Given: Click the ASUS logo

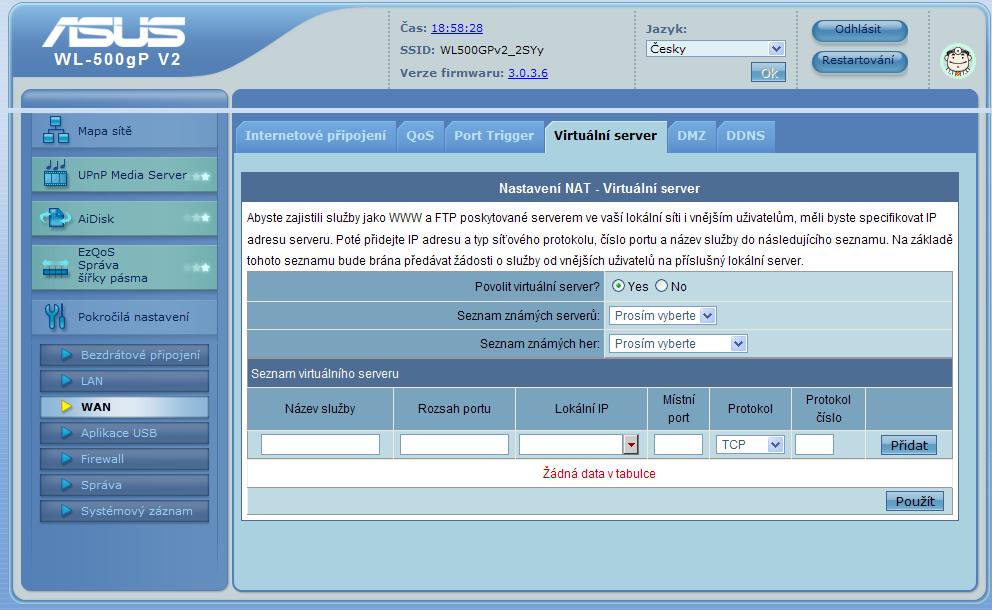Looking at the screenshot, I should (x=114, y=32).
